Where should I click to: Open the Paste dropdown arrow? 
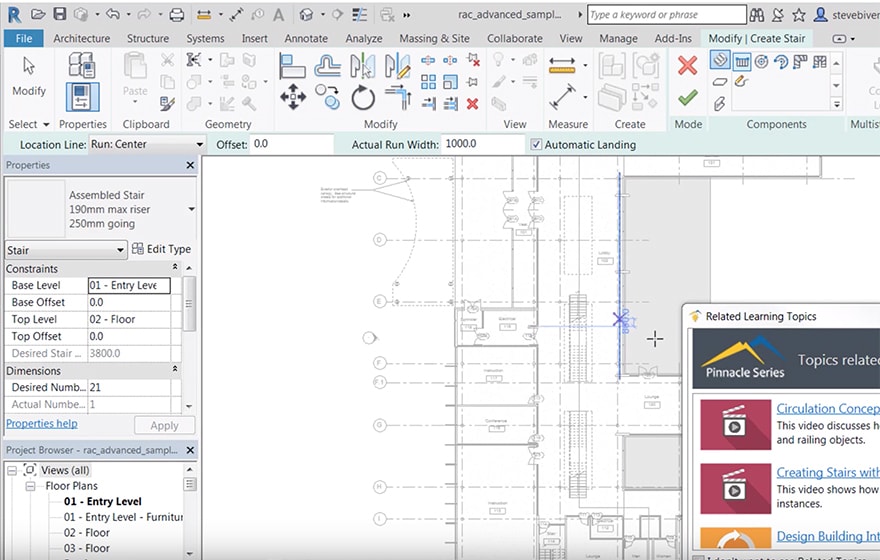(135, 102)
